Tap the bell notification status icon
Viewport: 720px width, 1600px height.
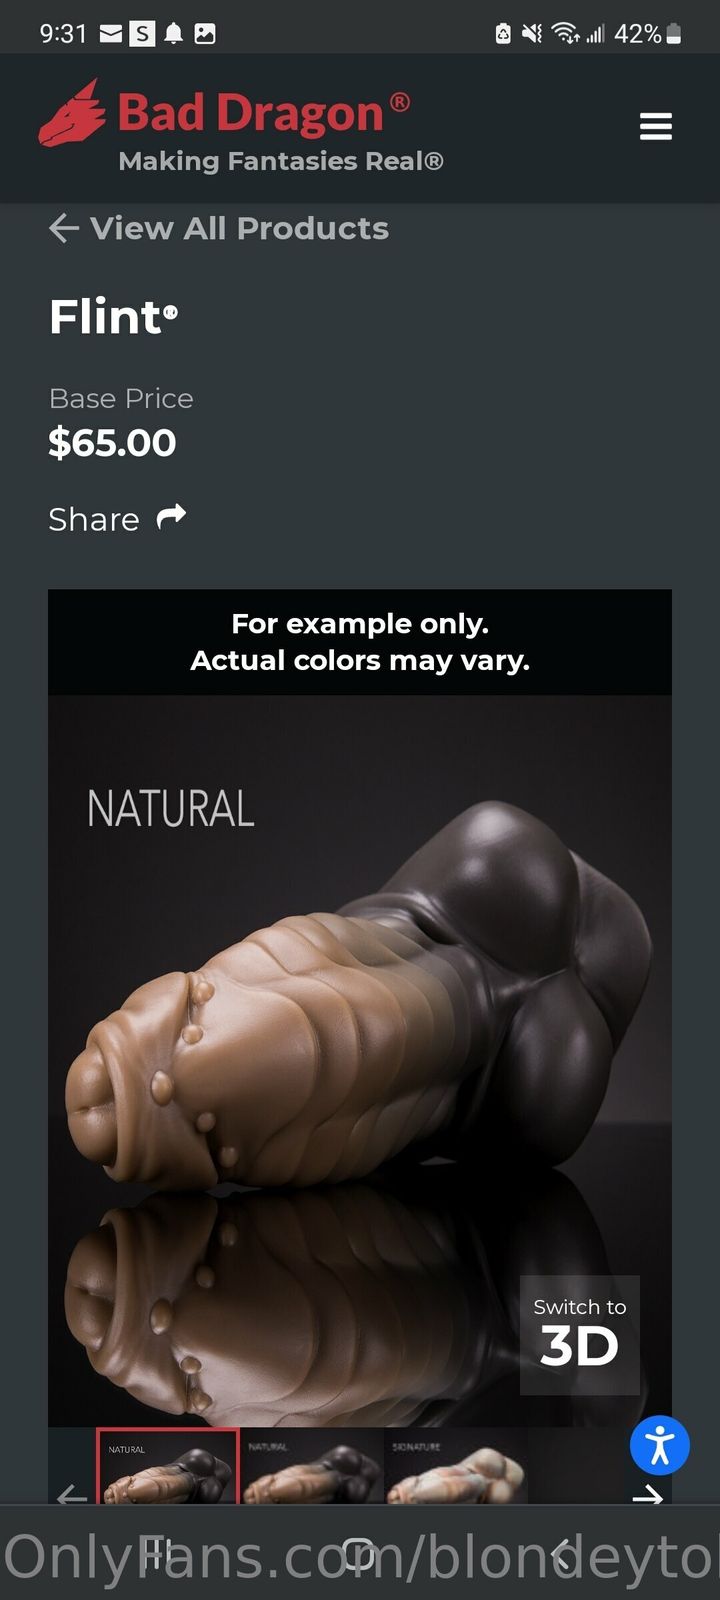(173, 34)
